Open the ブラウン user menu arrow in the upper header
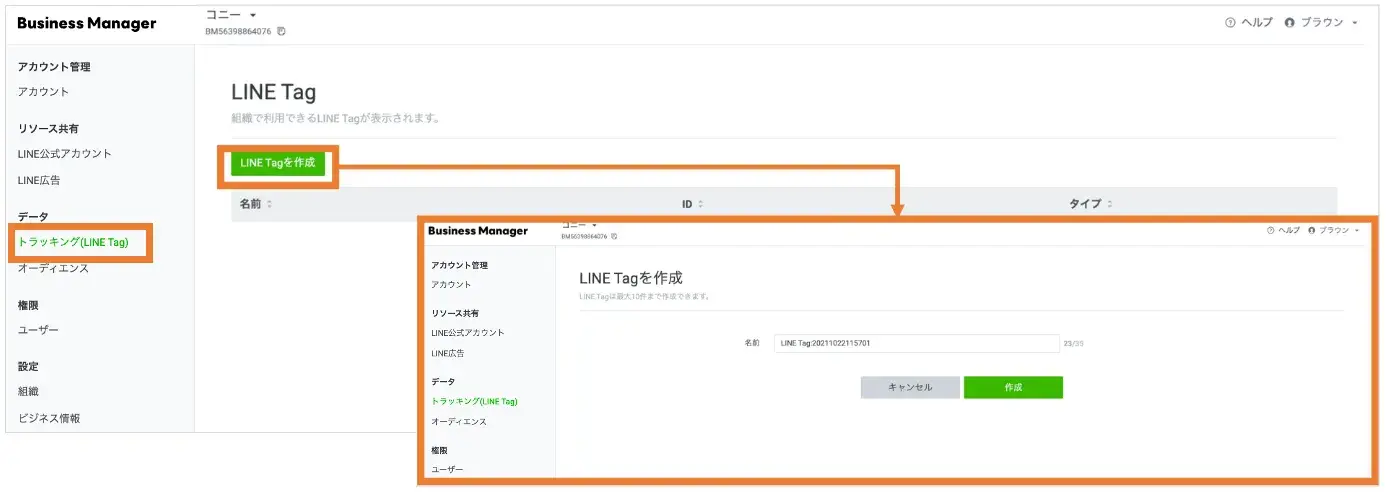 [x=1354, y=23]
